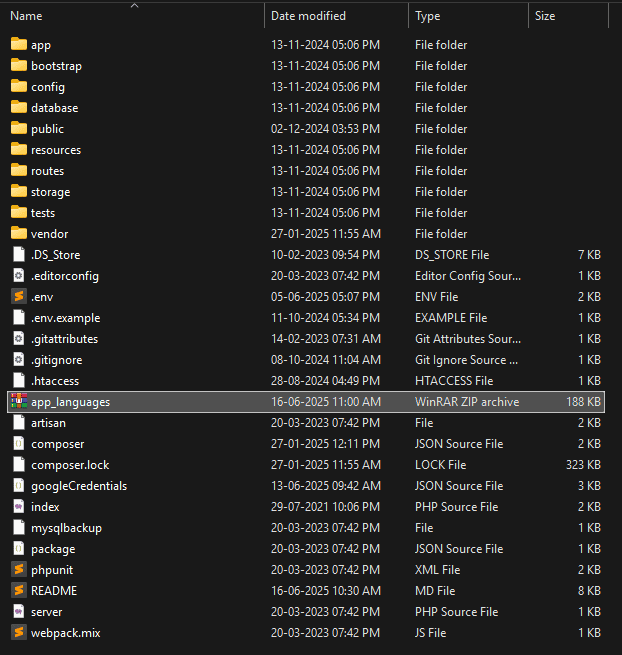Click the WinRAR icon of app_languages archive

coord(18,402)
